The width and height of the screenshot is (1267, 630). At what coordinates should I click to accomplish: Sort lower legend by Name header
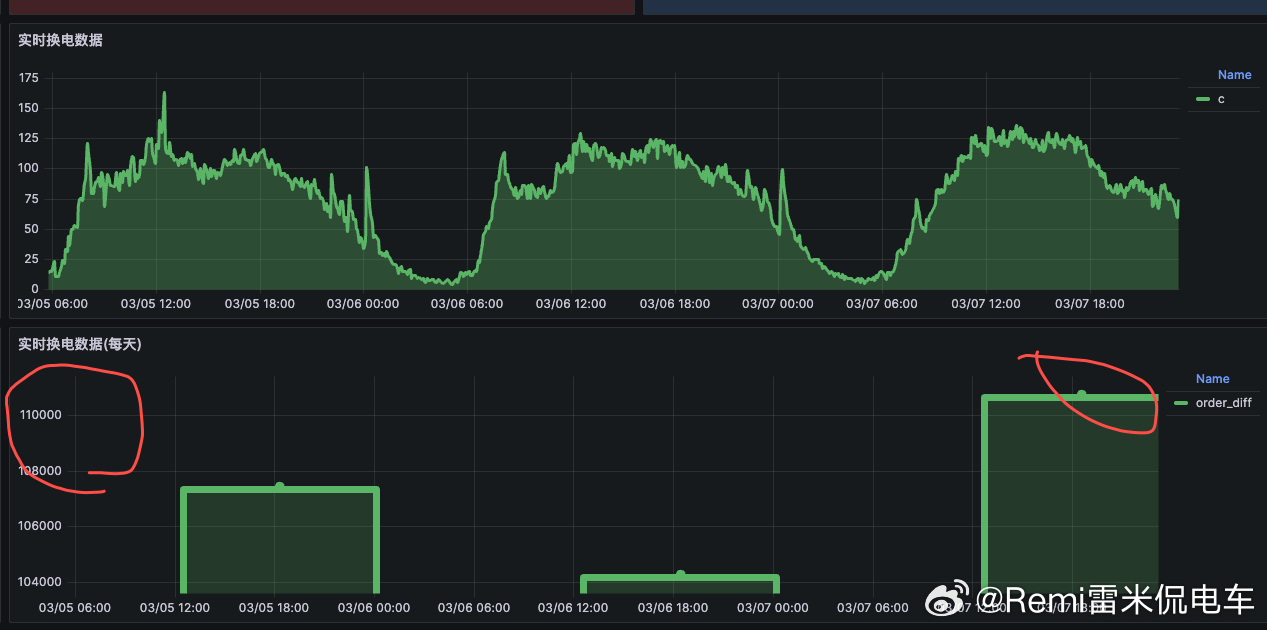(1212, 379)
